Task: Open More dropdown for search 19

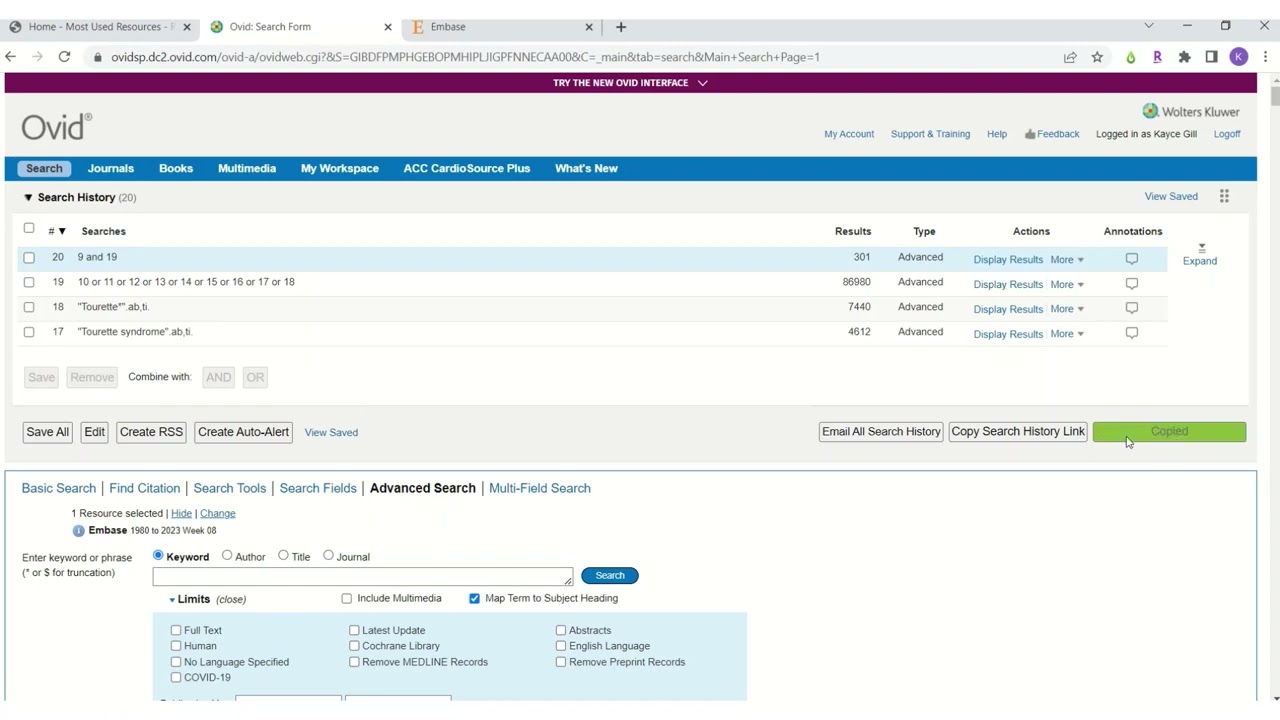Action: [x=1067, y=284]
